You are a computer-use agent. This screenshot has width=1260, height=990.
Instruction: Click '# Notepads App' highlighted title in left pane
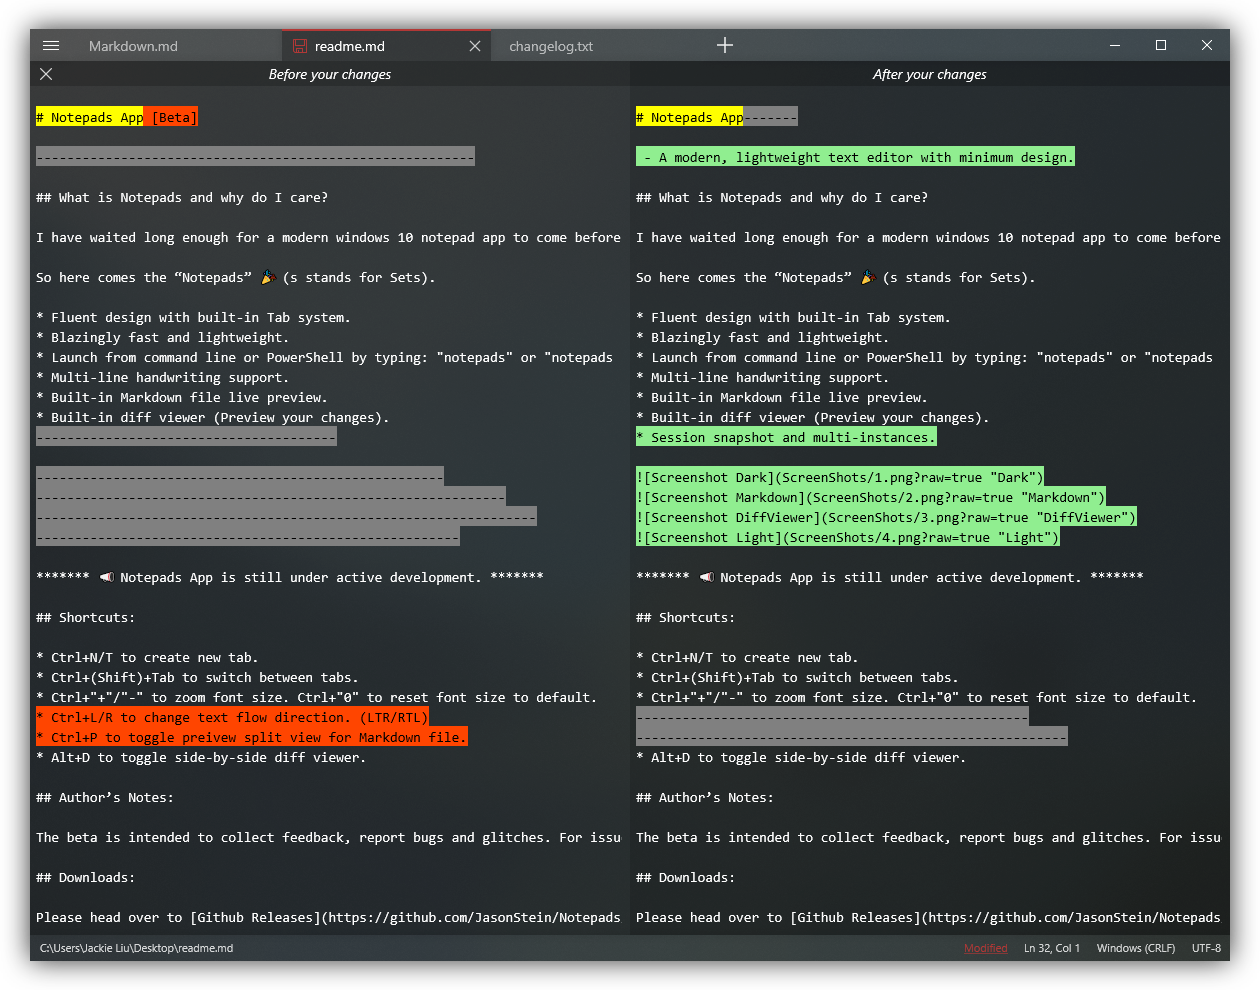(x=90, y=117)
